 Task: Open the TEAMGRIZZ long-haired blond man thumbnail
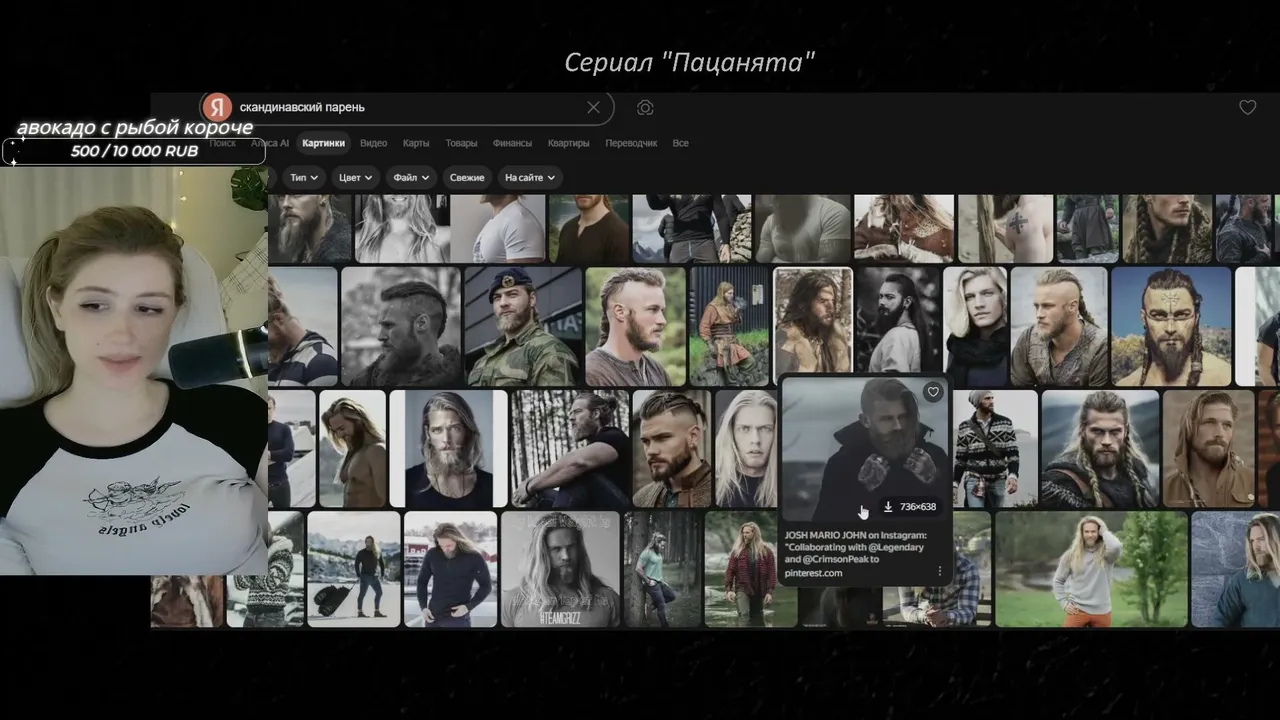click(560, 569)
